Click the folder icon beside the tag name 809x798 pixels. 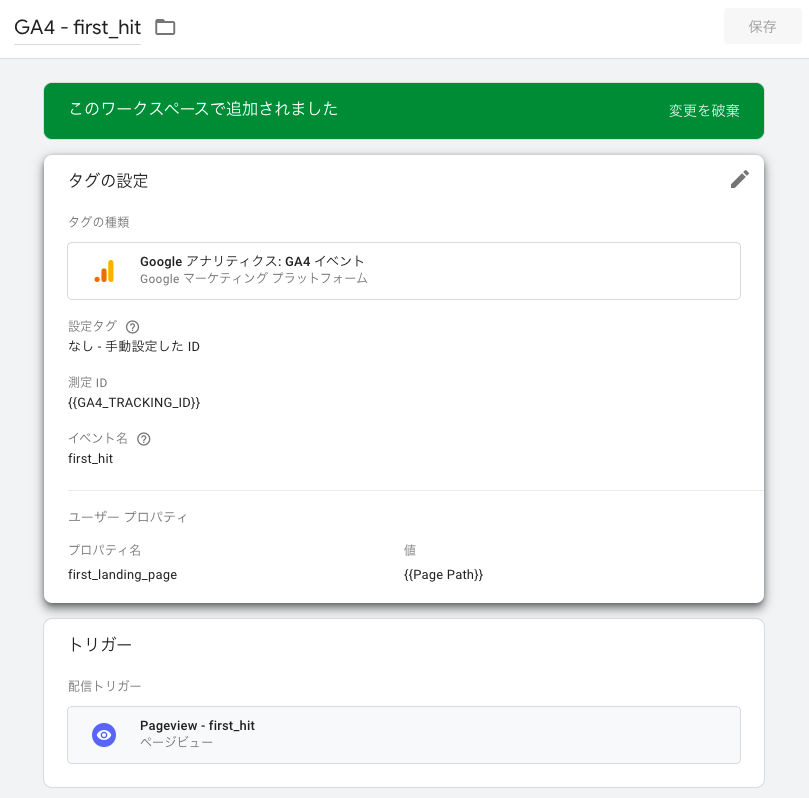[x=165, y=27]
